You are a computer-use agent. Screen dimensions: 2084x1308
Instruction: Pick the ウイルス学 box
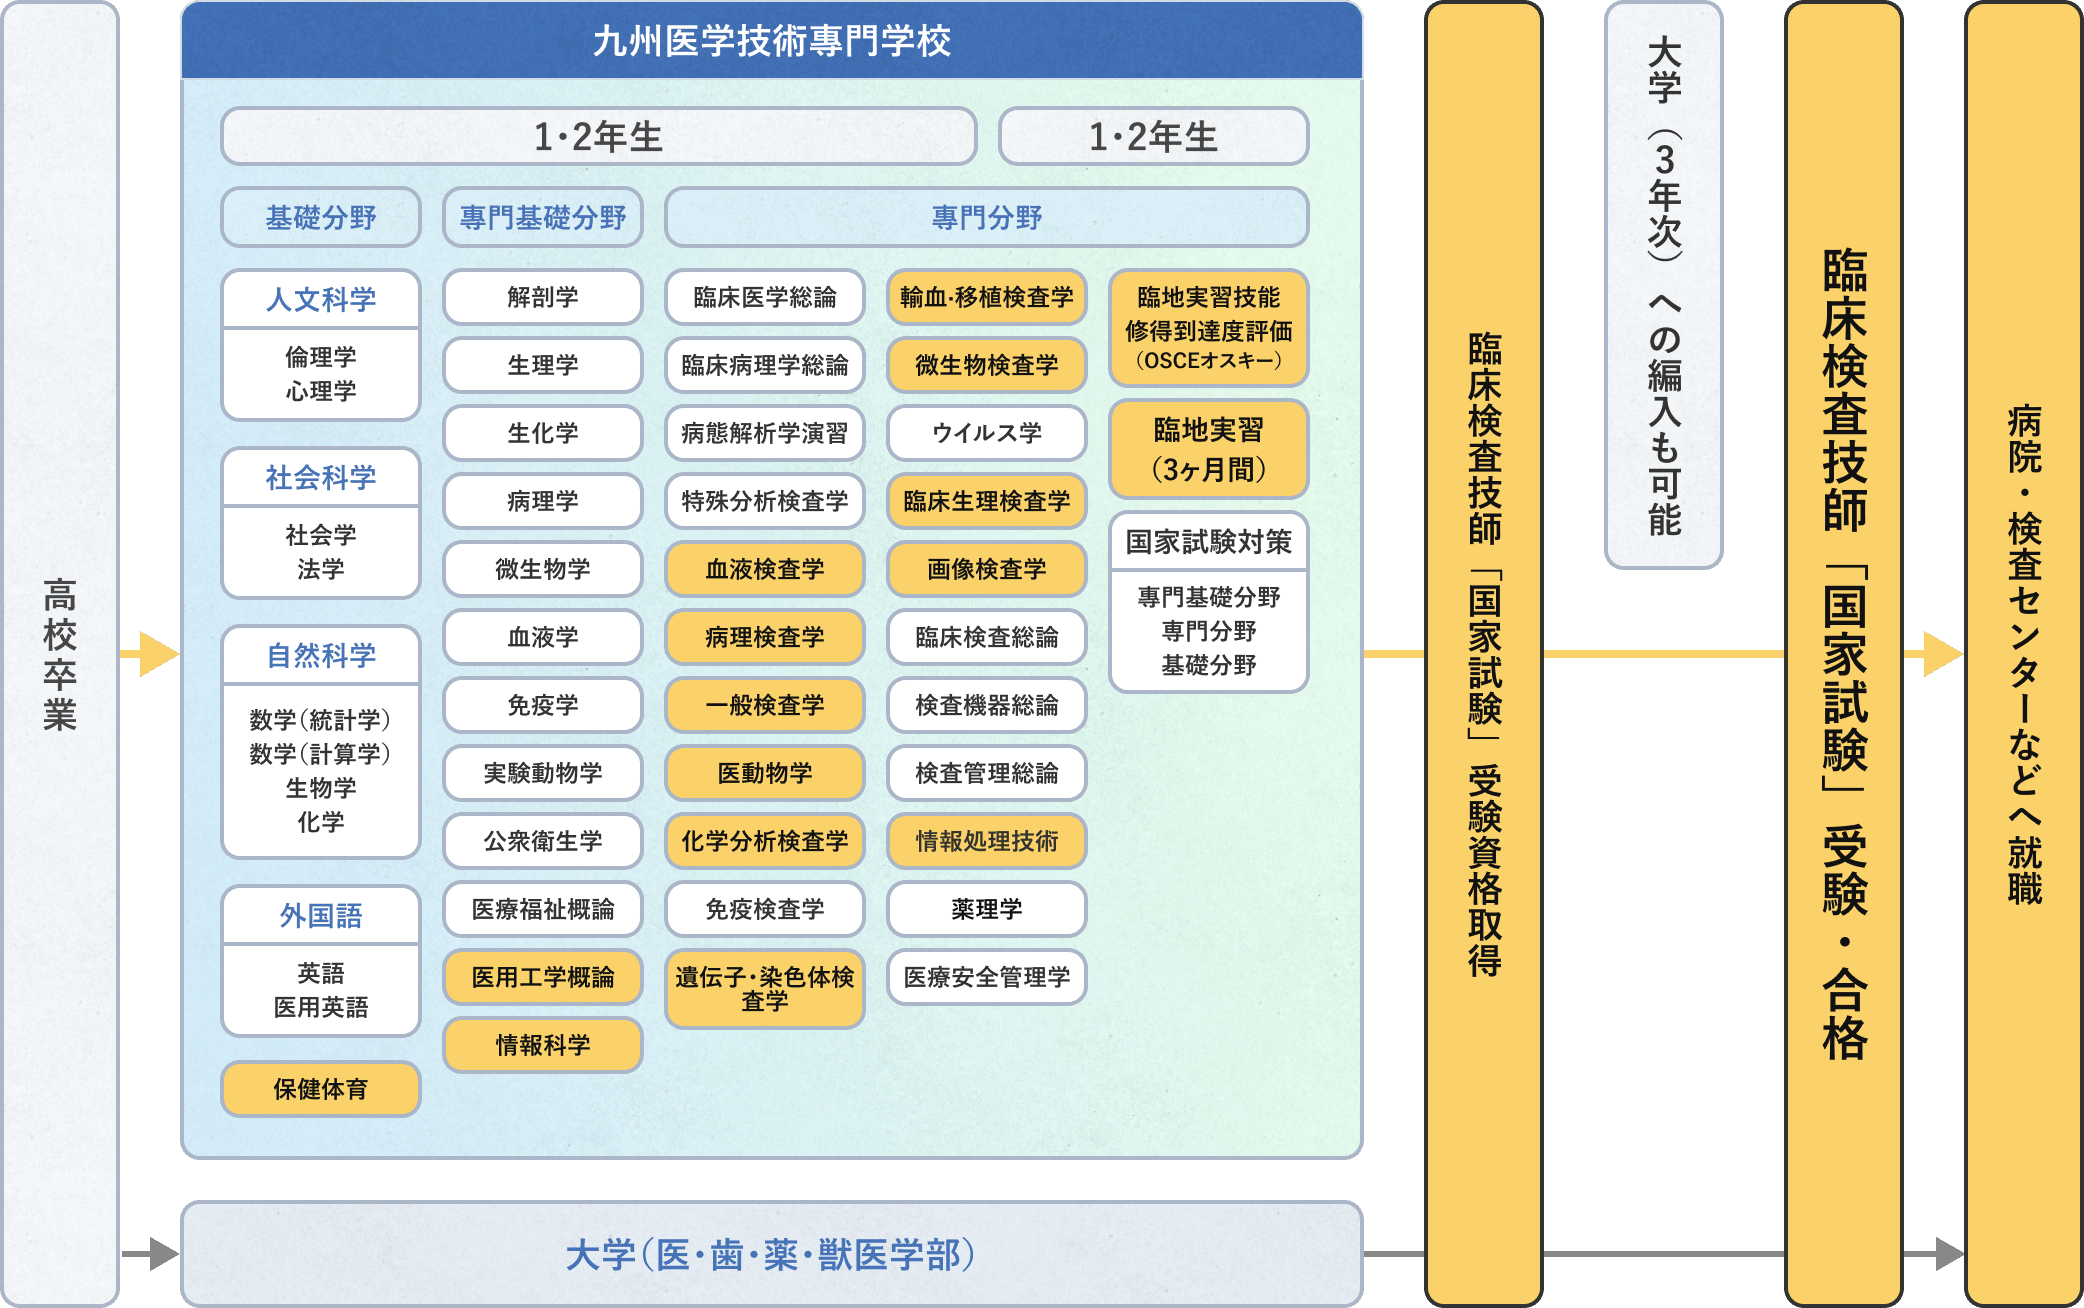(x=987, y=433)
